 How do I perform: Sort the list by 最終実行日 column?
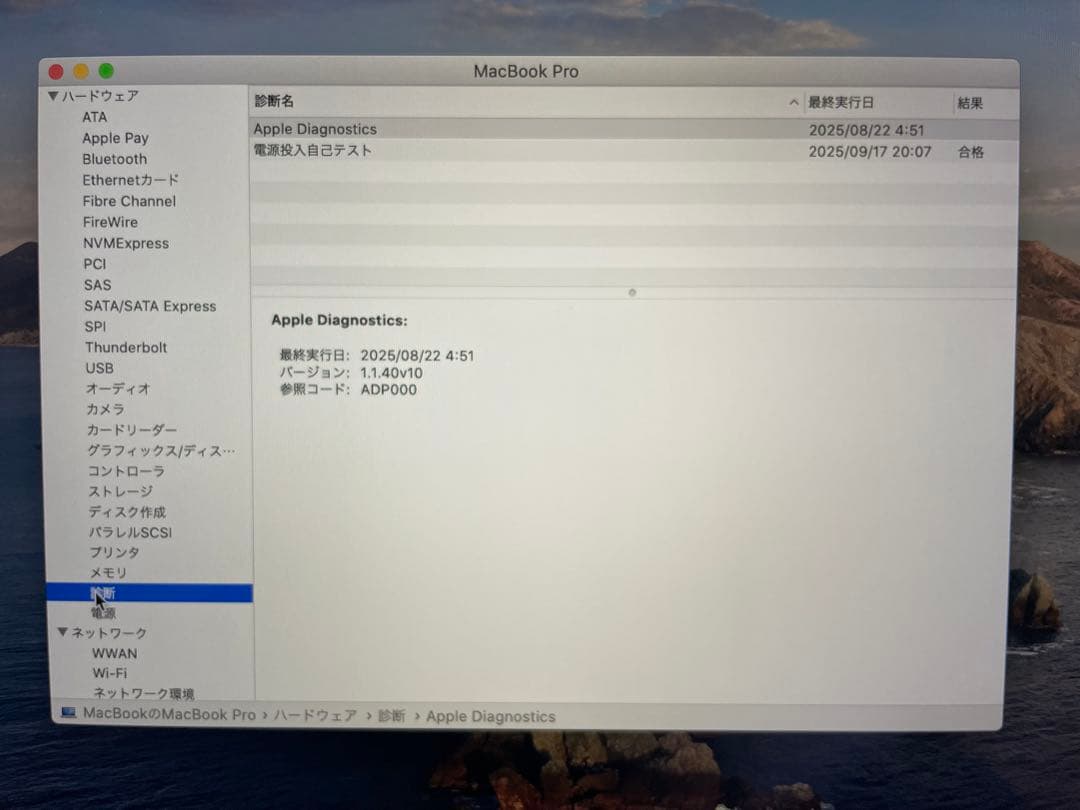pos(842,102)
